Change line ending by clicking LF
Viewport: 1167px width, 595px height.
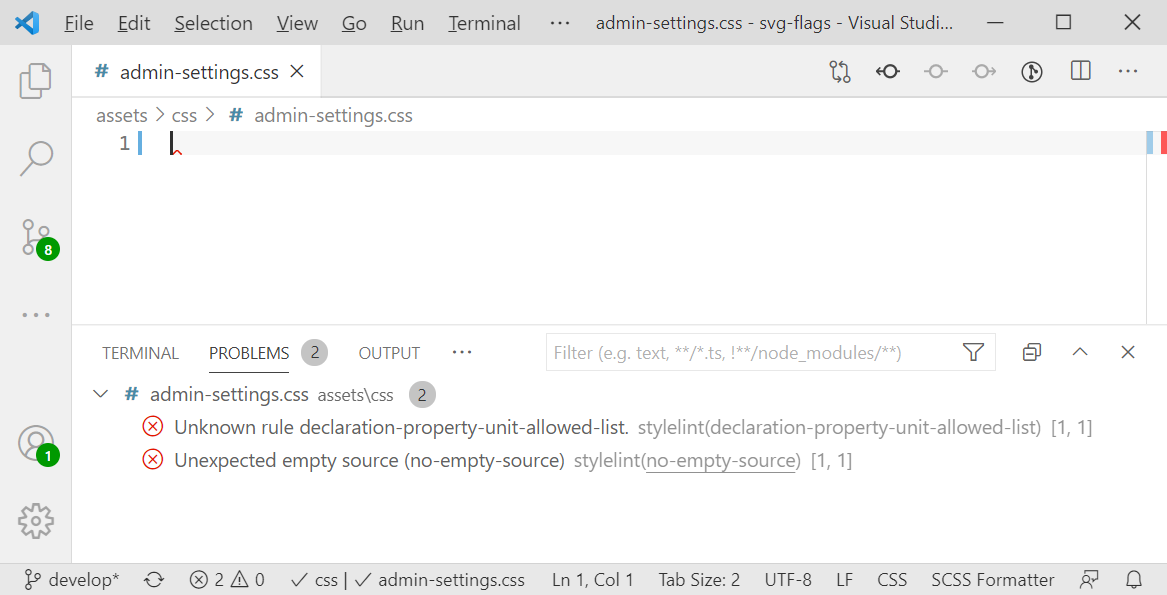[x=844, y=579]
